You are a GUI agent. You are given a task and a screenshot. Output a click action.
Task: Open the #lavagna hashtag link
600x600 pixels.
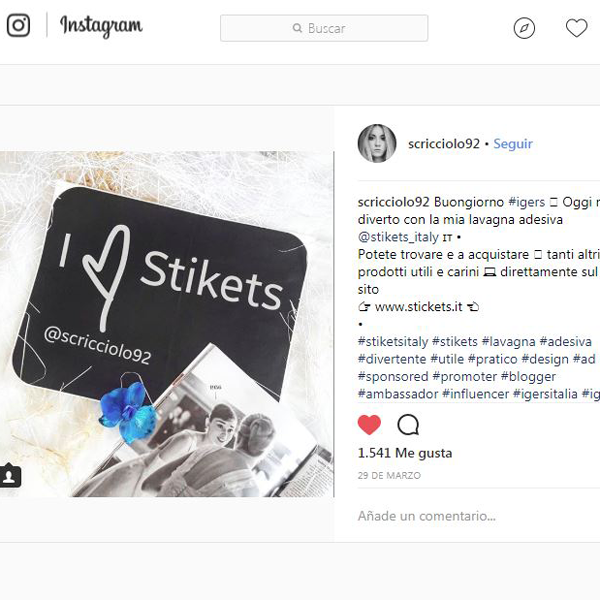tap(509, 341)
